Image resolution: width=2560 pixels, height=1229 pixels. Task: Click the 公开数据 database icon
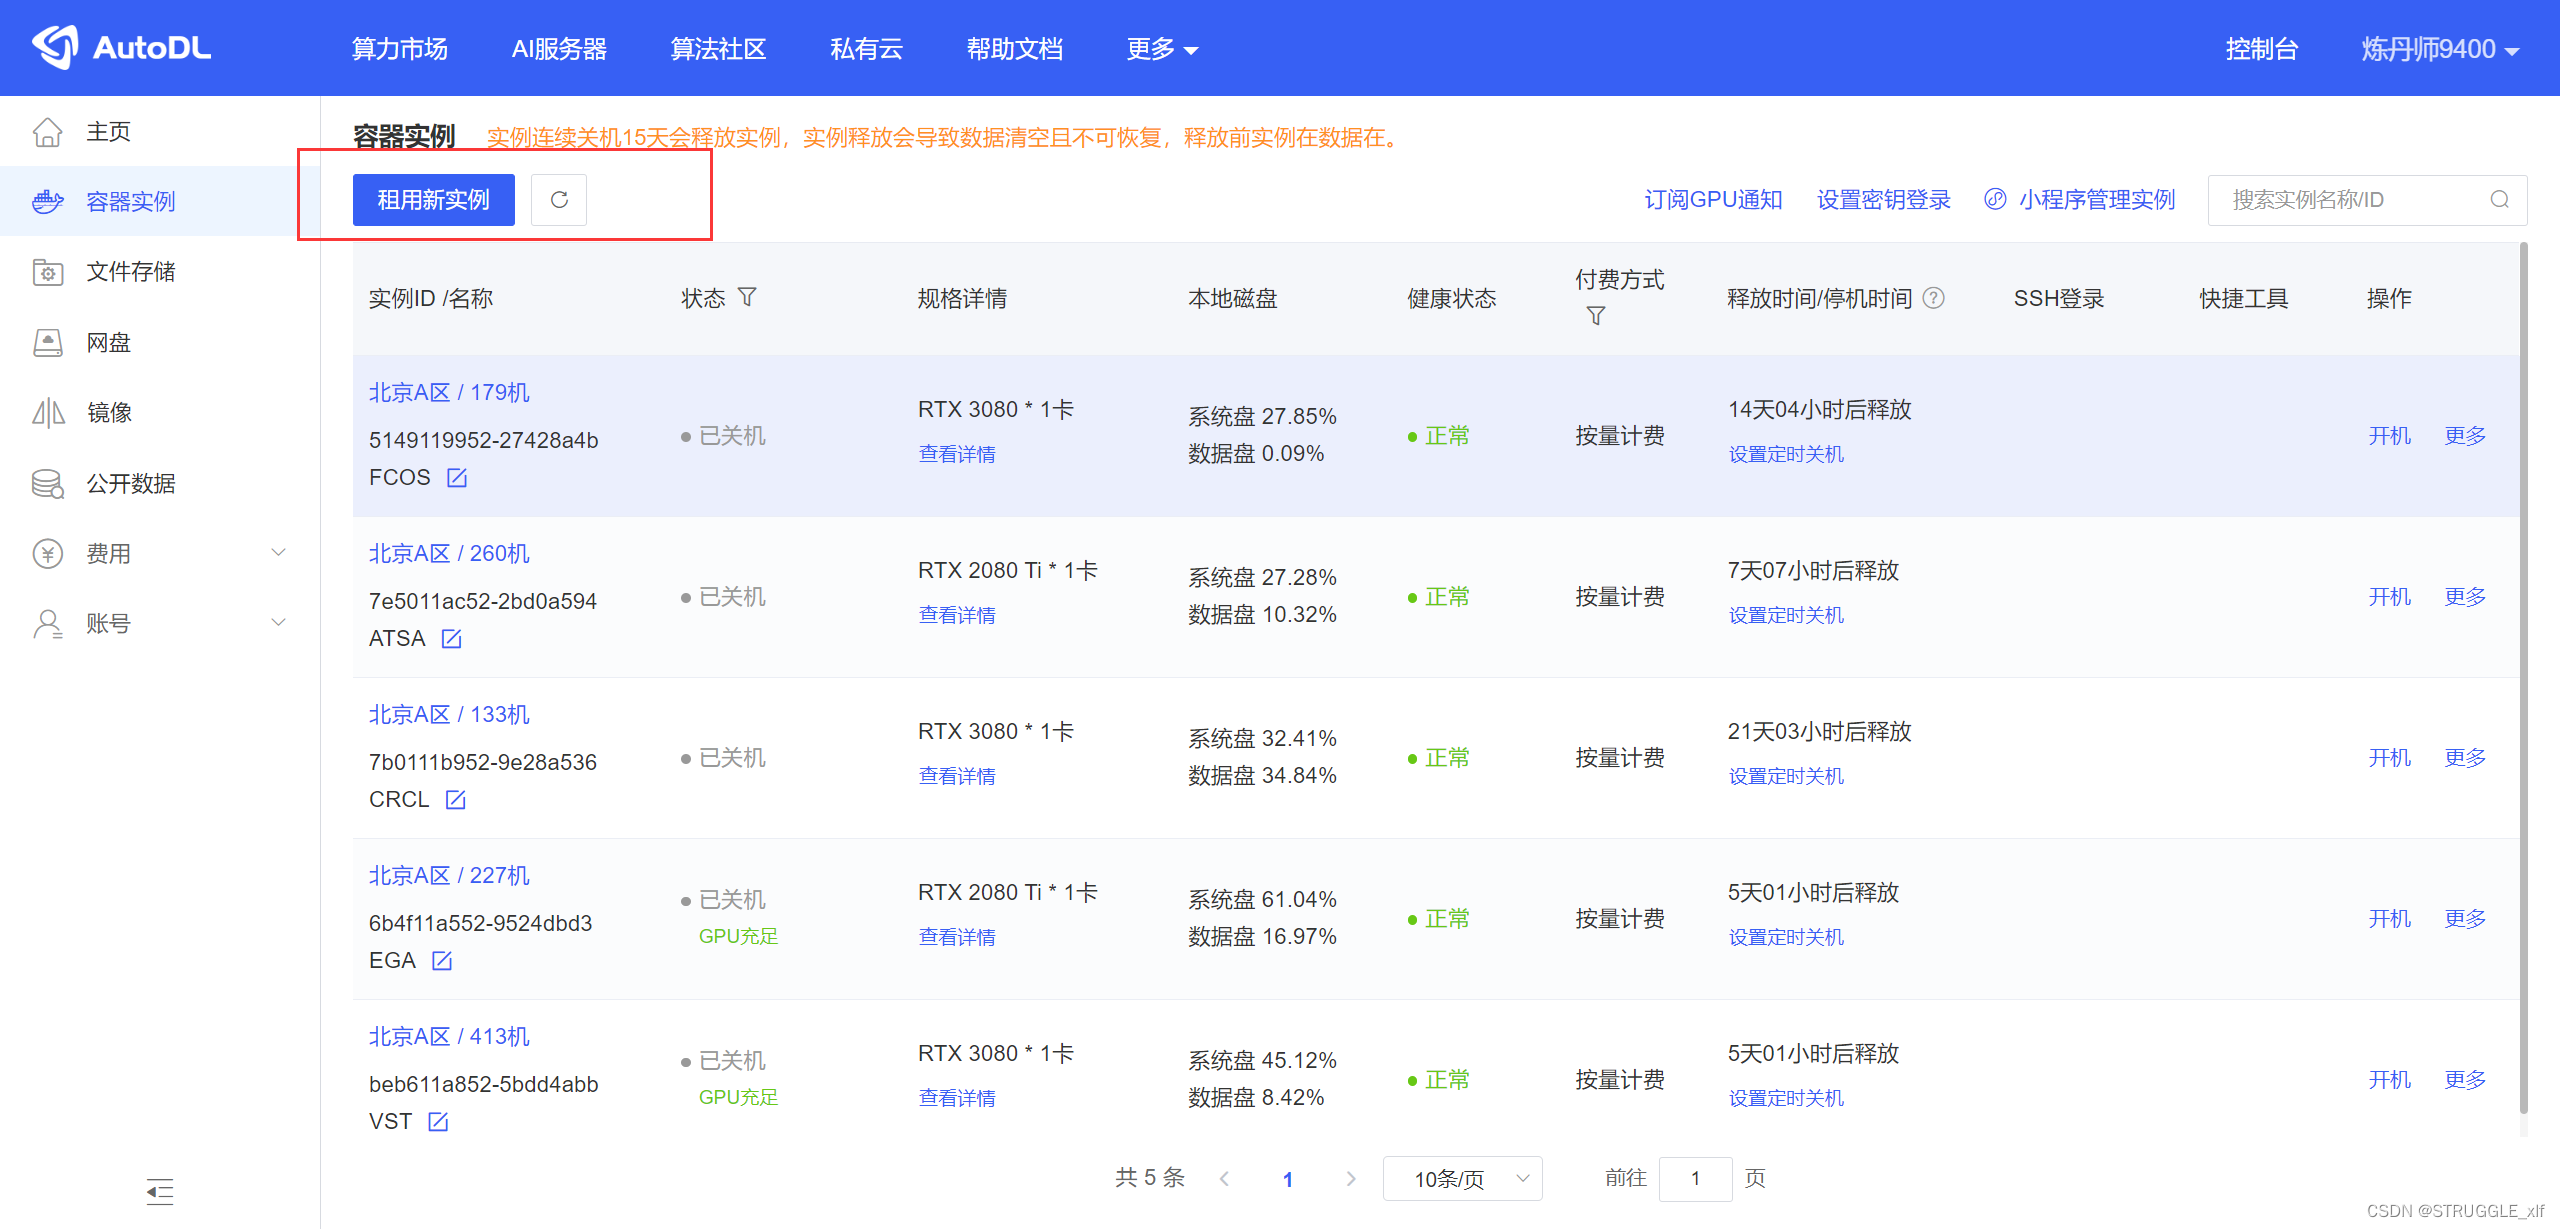point(47,484)
